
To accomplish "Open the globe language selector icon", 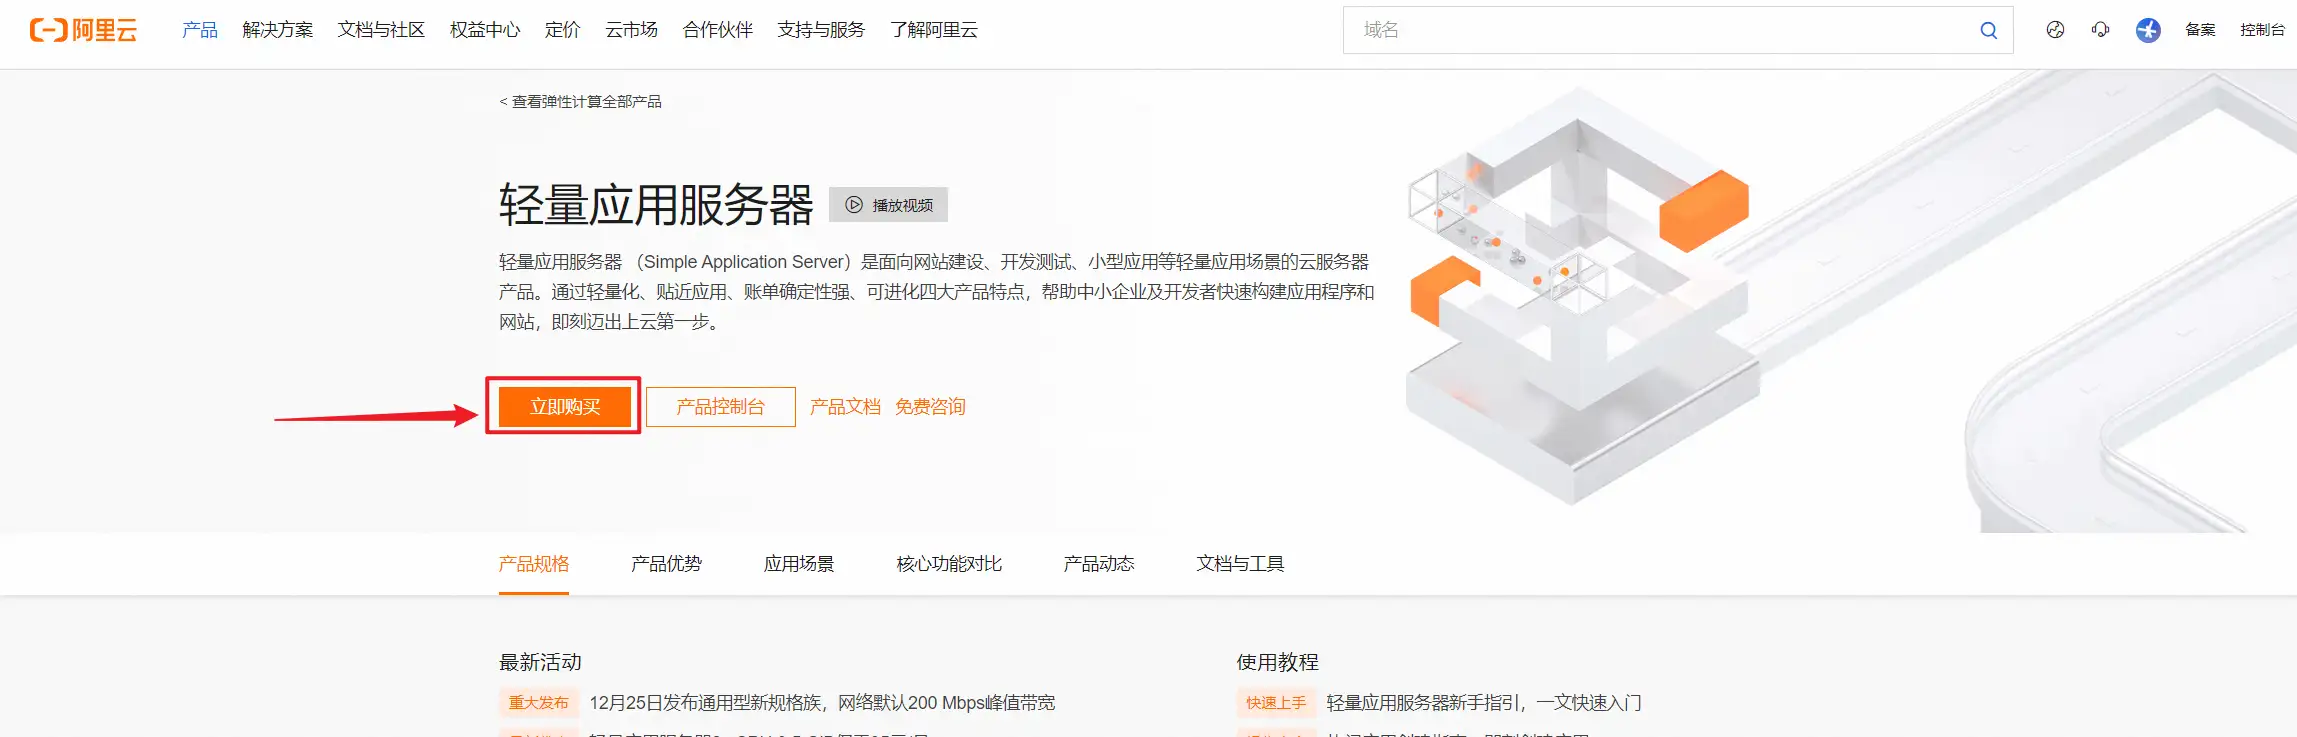I will (2055, 30).
